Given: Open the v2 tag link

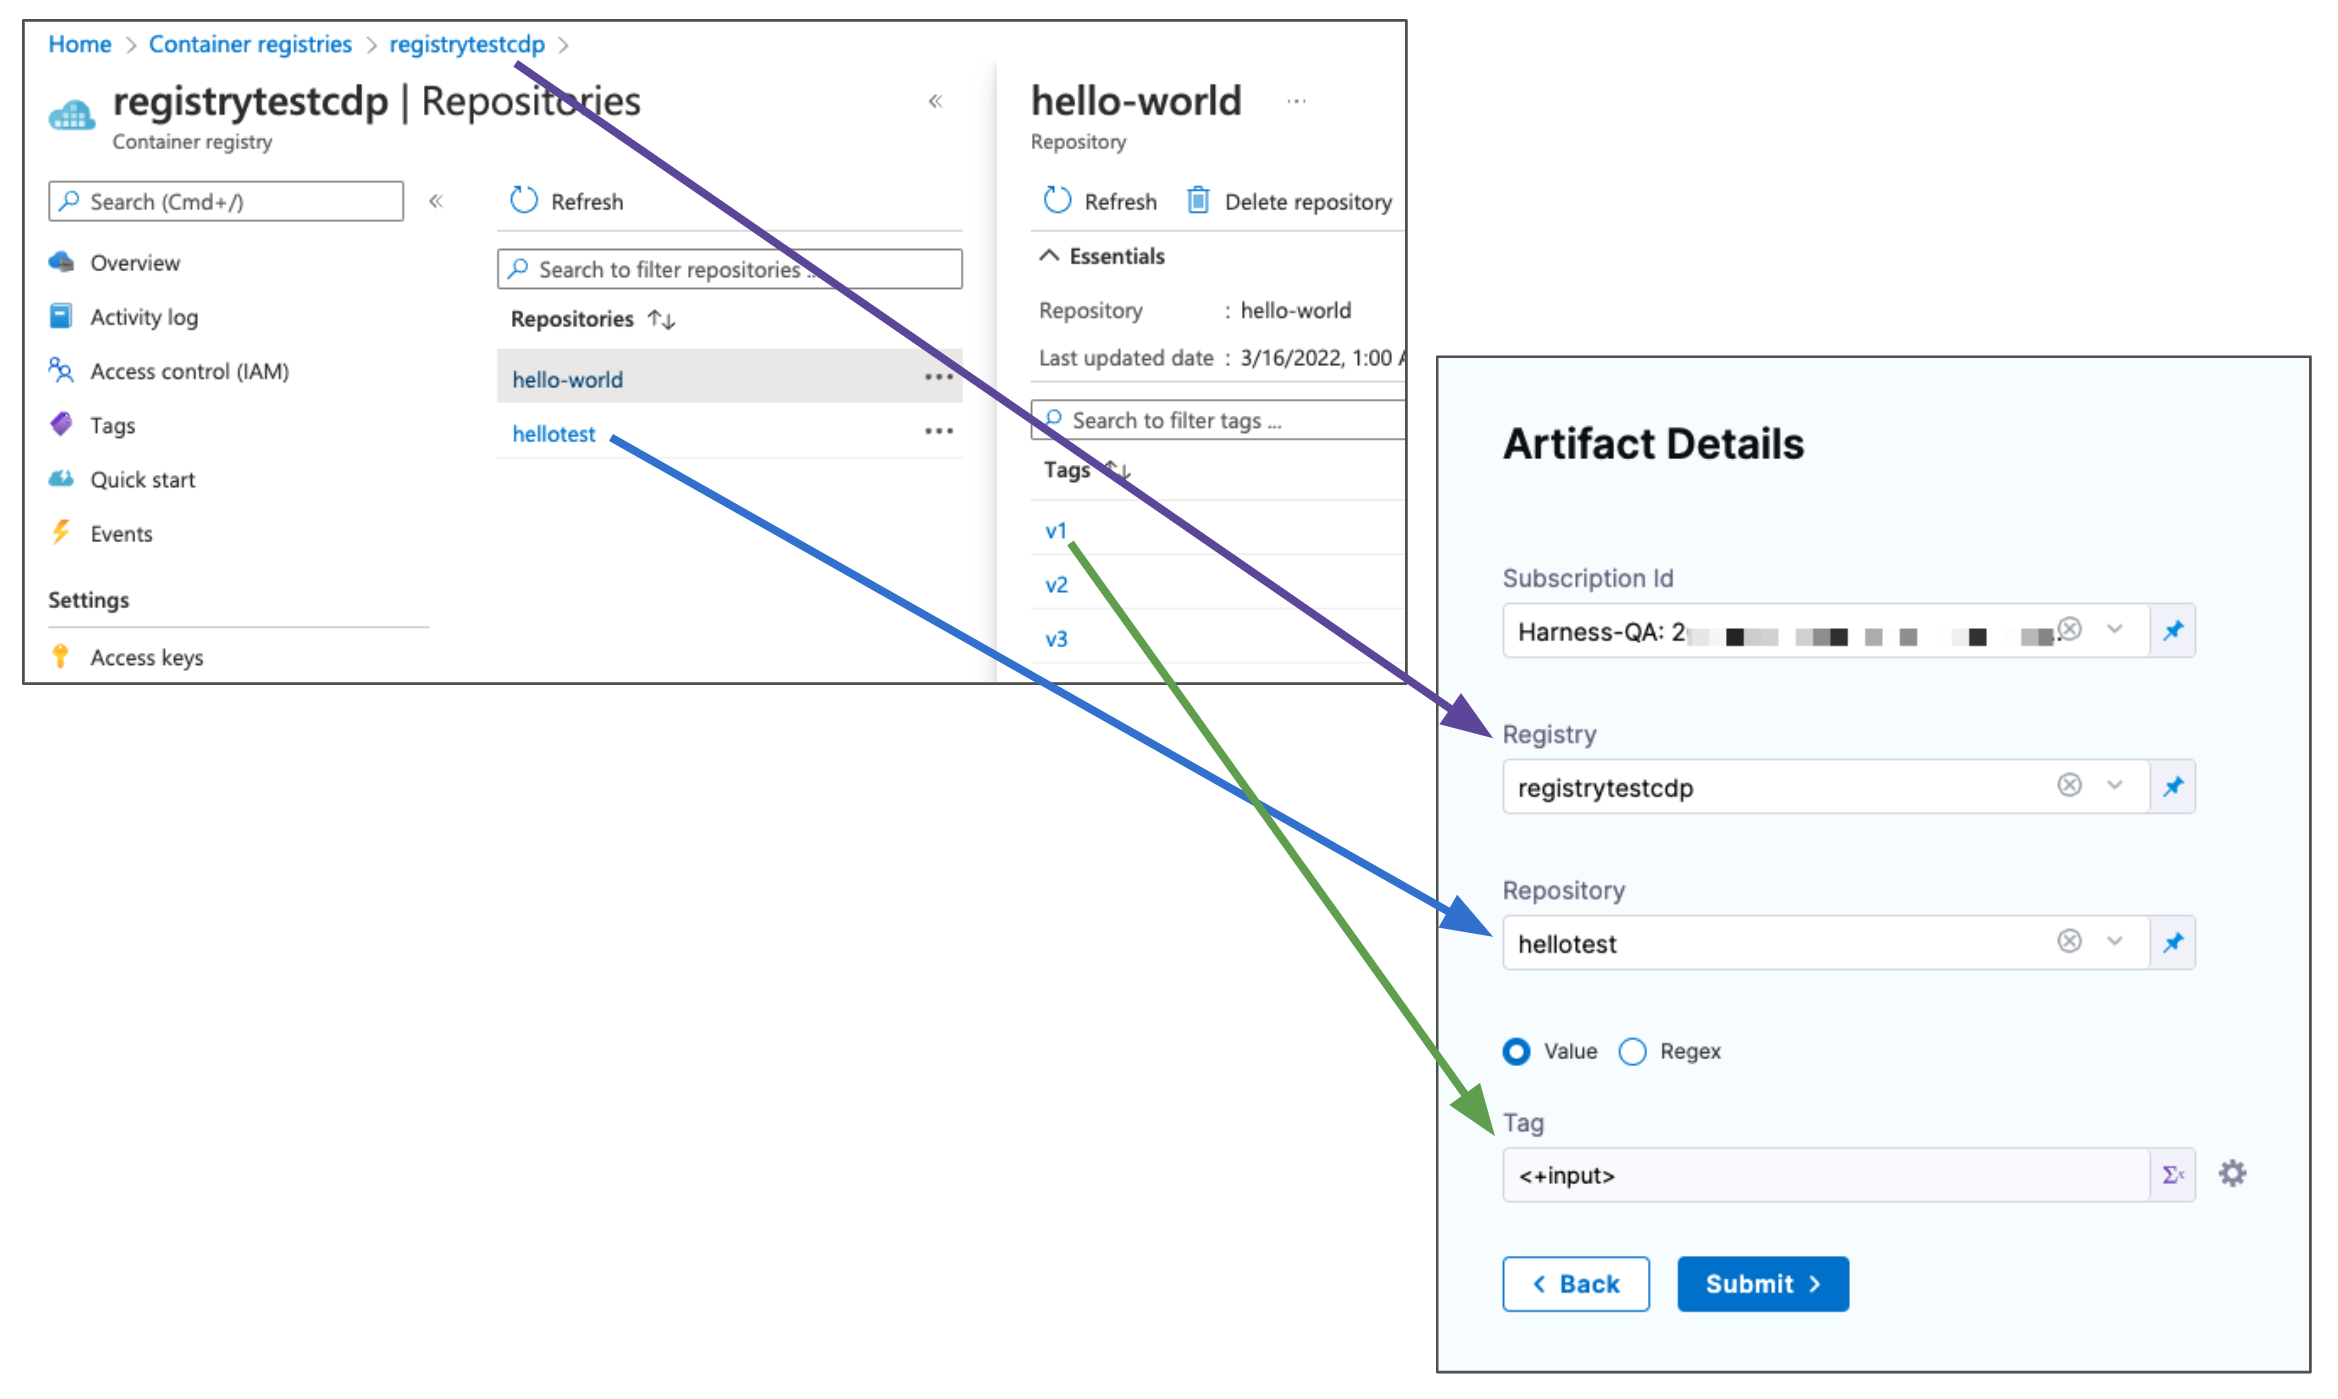Looking at the screenshot, I should tap(1056, 585).
